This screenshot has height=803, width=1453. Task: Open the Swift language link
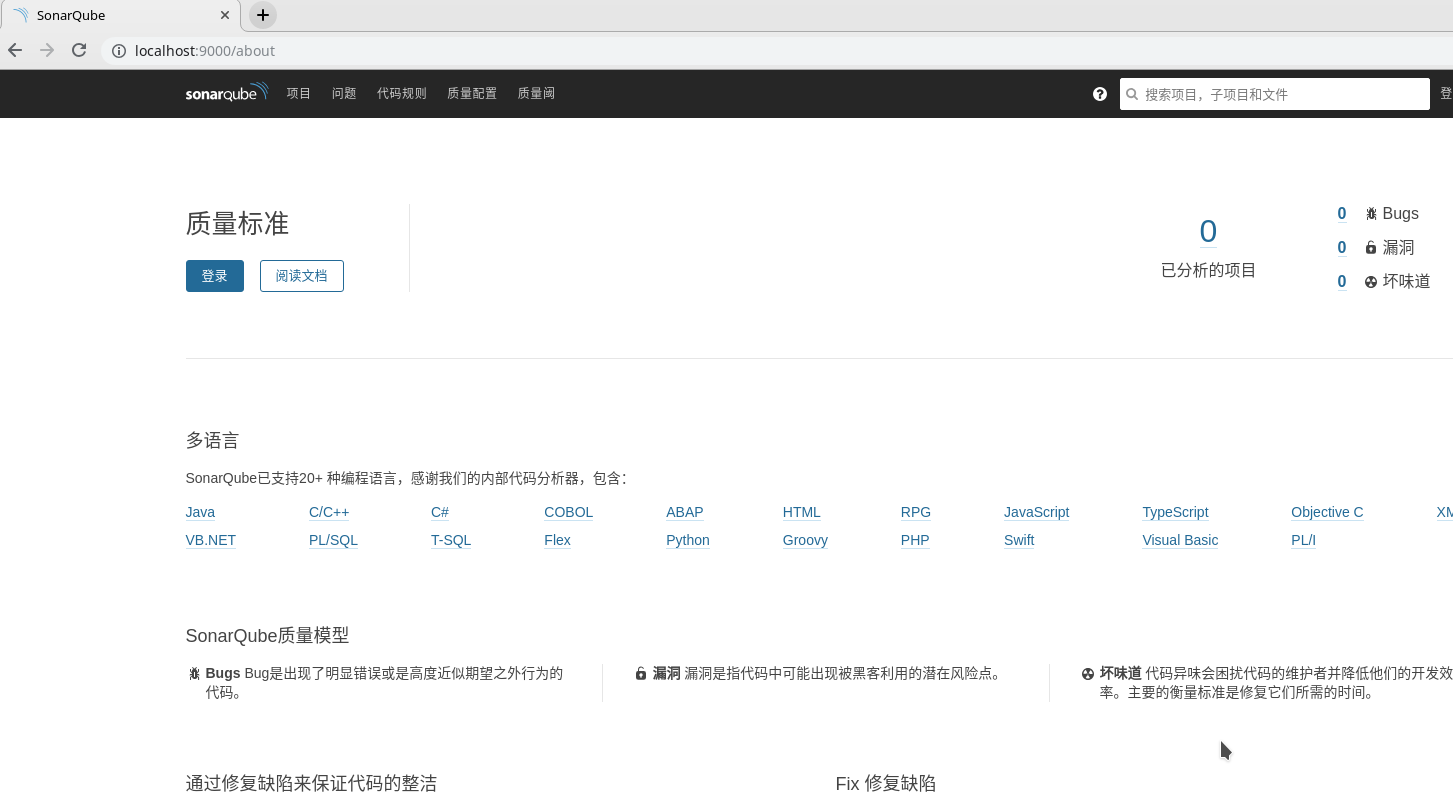click(x=1019, y=540)
